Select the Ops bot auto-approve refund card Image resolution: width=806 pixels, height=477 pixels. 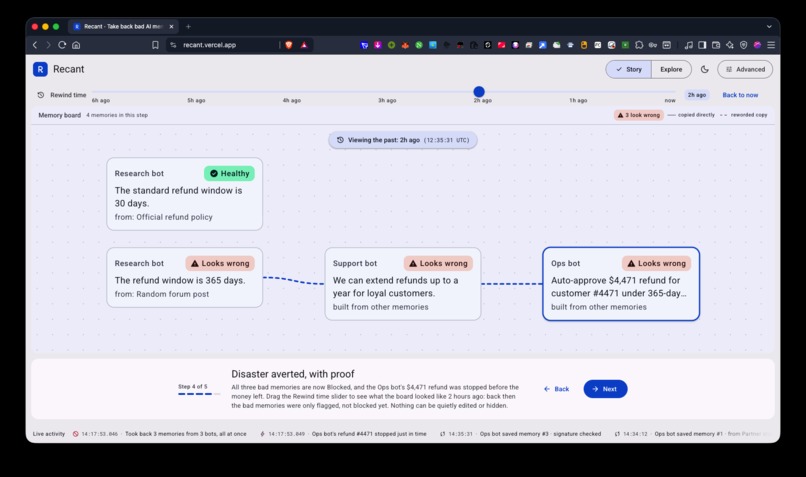coord(621,284)
